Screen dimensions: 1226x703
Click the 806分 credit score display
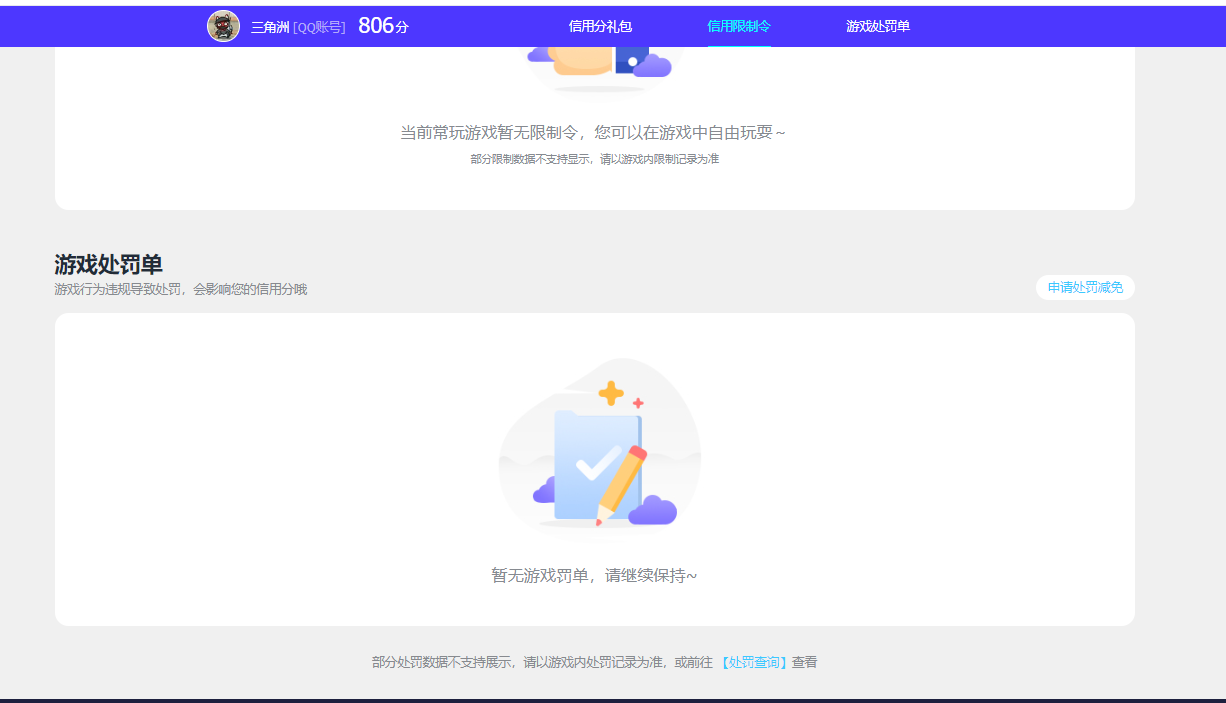[x=385, y=25]
